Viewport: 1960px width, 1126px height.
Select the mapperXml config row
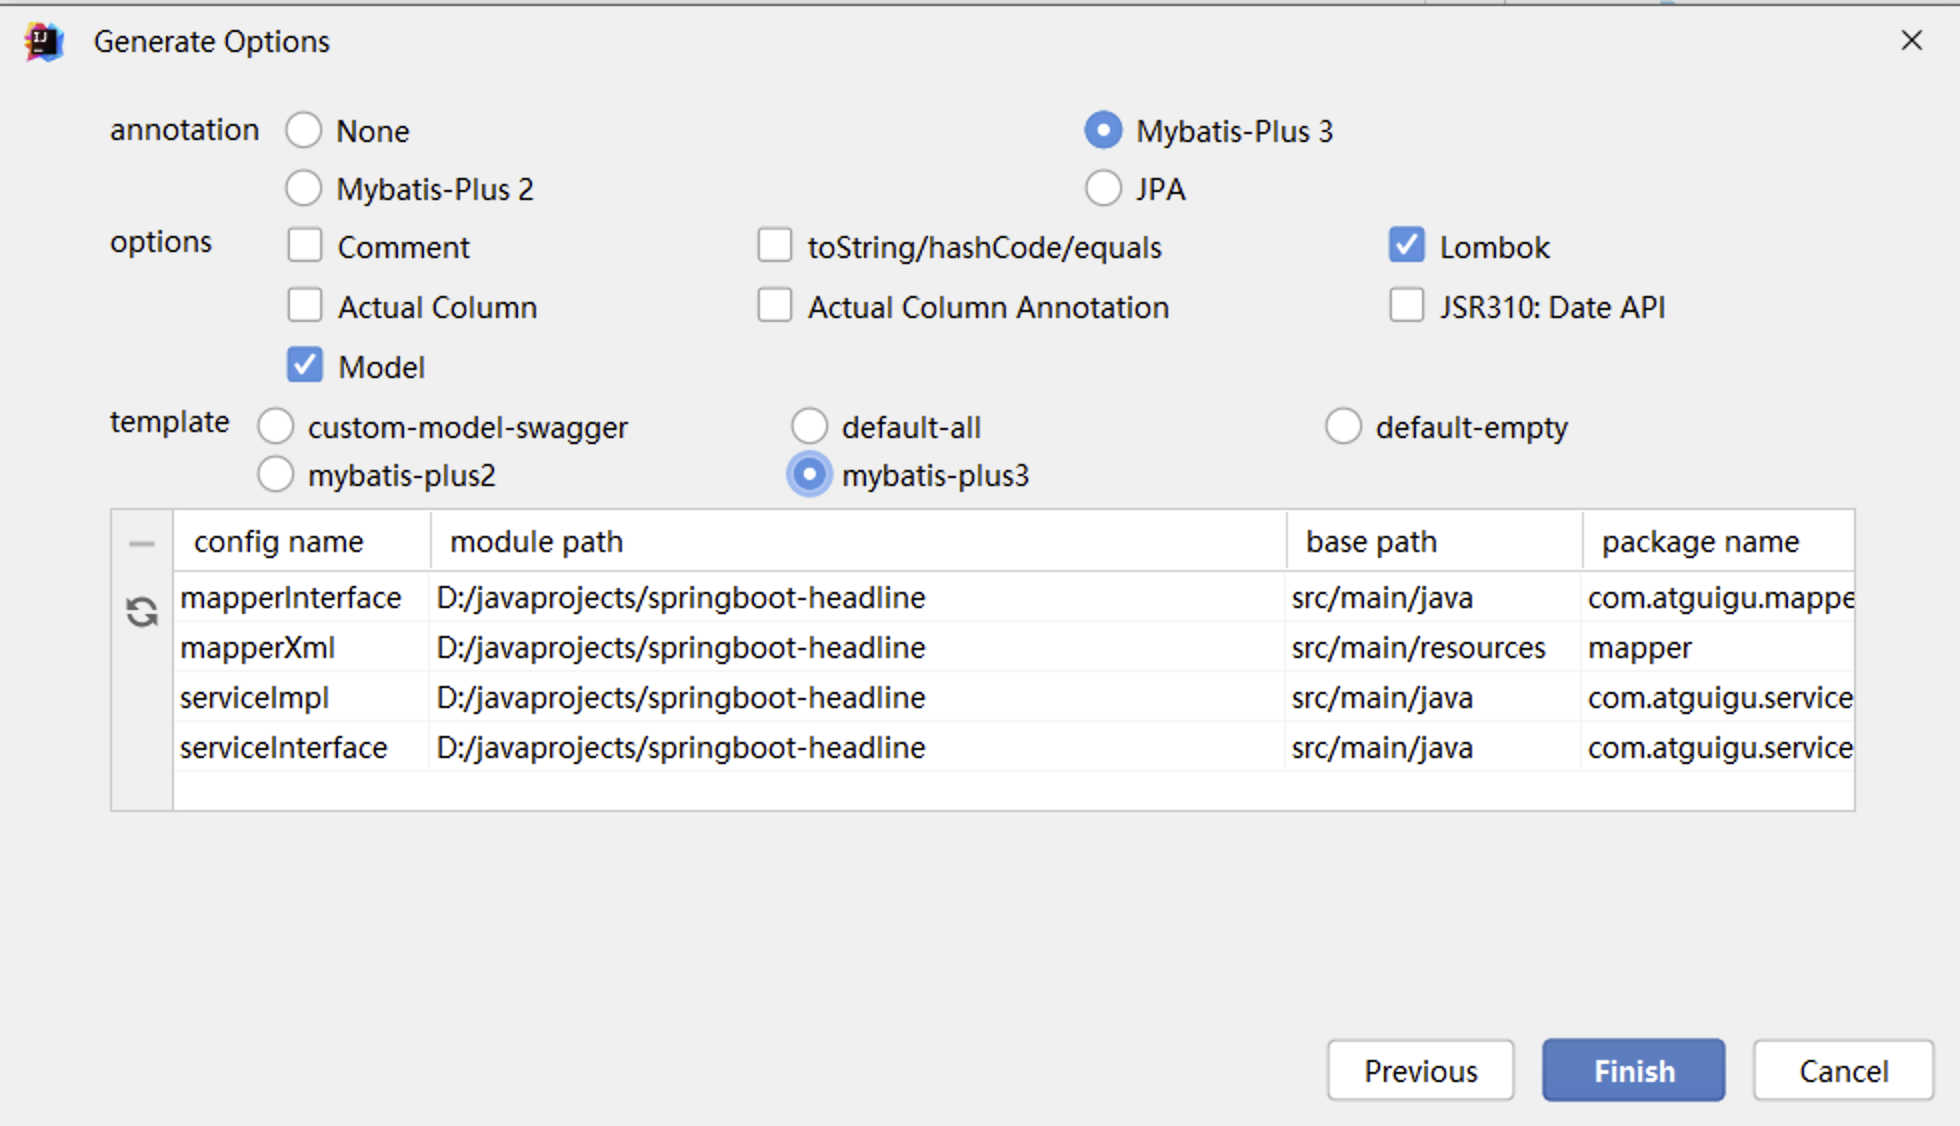tap(258, 648)
